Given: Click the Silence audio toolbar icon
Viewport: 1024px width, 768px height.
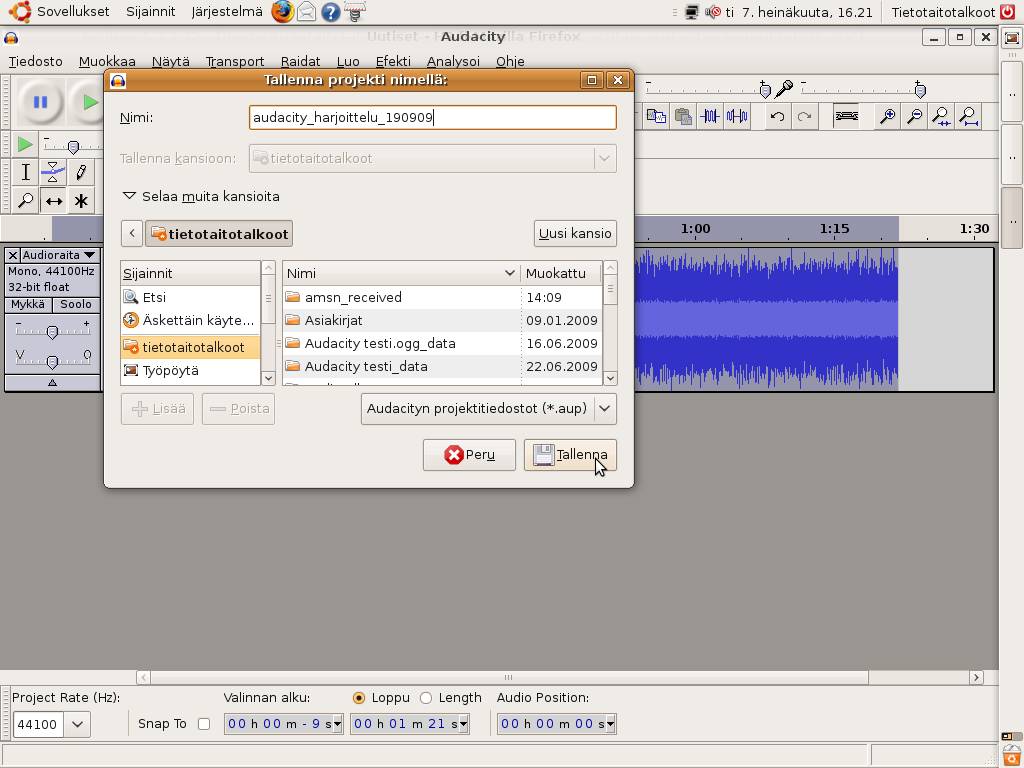Looking at the screenshot, I should pos(737,116).
